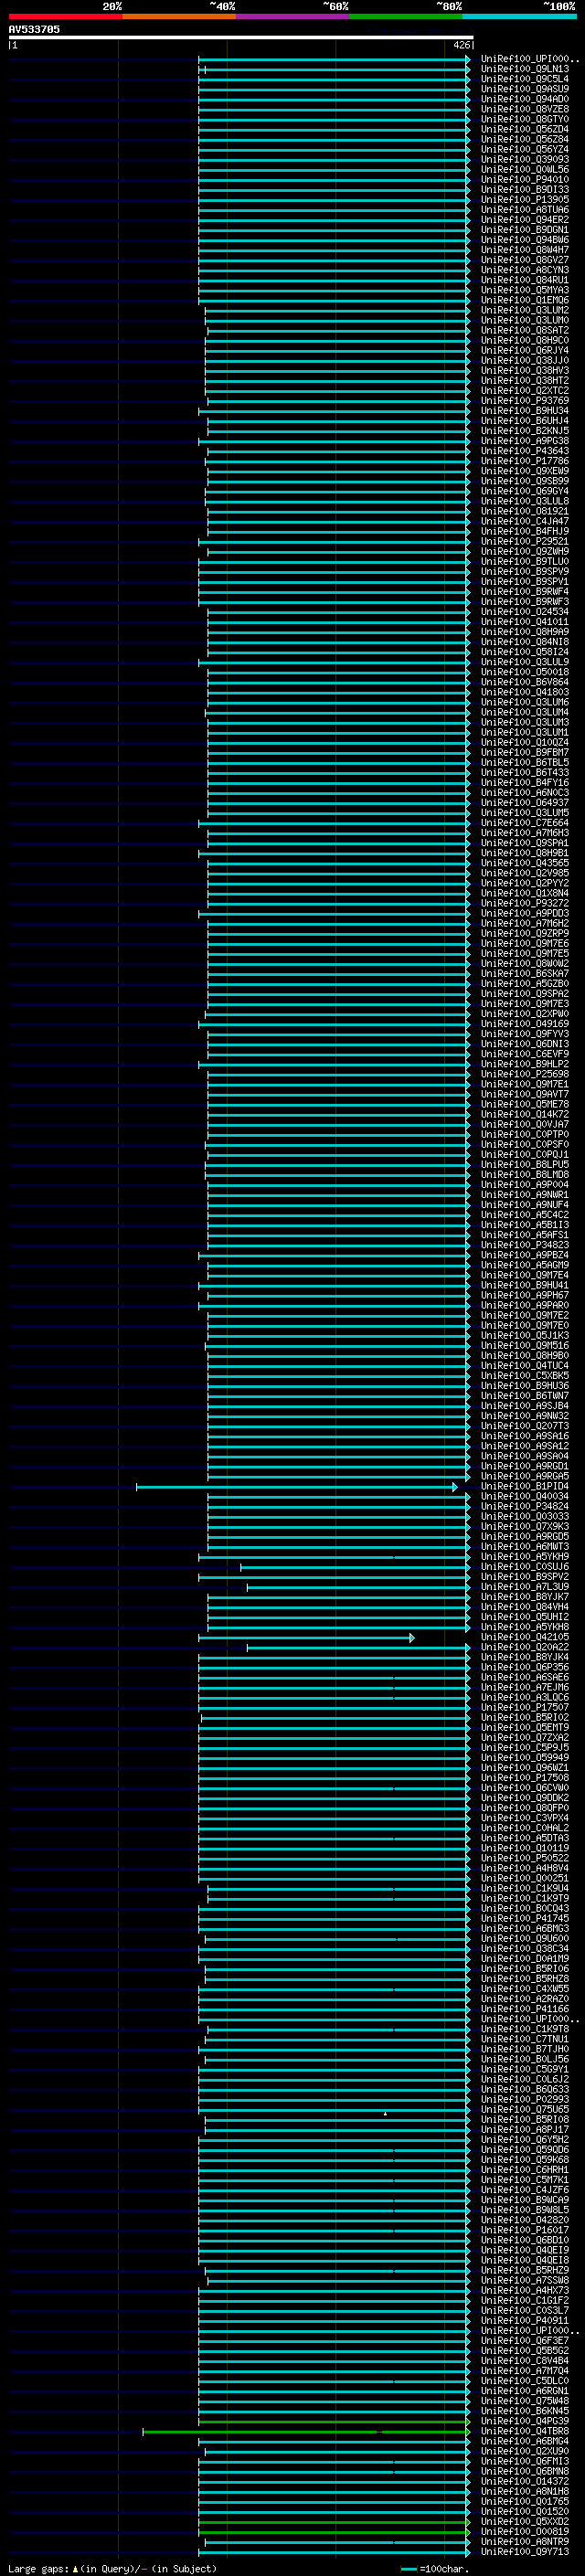This screenshot has width=585, height=2576.
Task: Select the UniRef100_O64937 hit label
Action: click(x=524, y=803)
